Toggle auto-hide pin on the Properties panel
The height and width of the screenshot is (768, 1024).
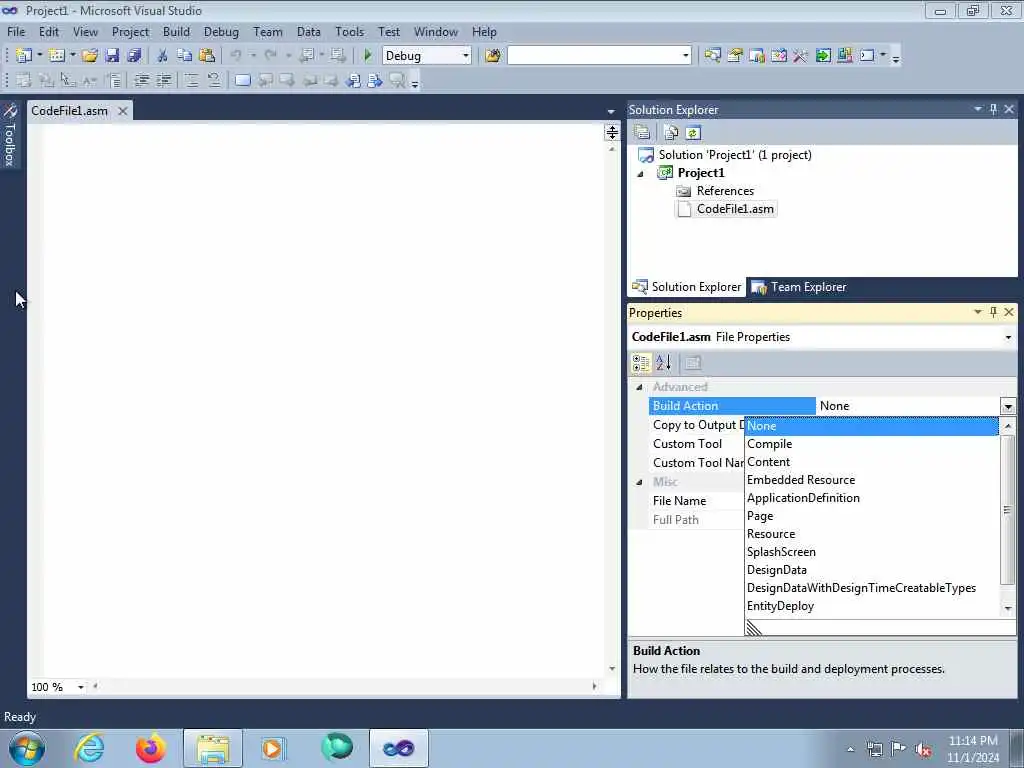pyautogui.click(x=993, y=312)
